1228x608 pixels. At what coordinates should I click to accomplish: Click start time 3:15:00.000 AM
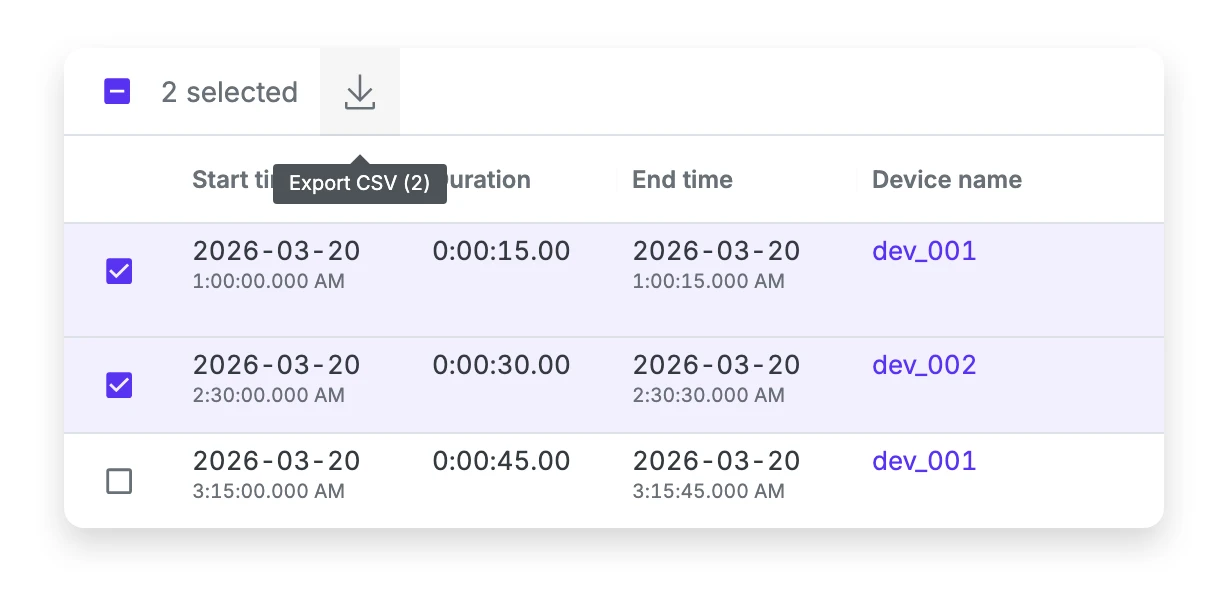(268, 491)
